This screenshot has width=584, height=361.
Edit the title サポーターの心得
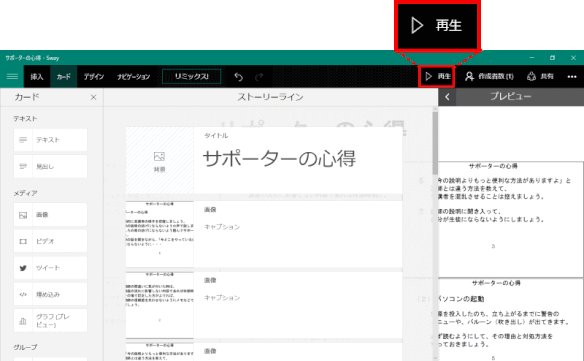click(279, 159)
